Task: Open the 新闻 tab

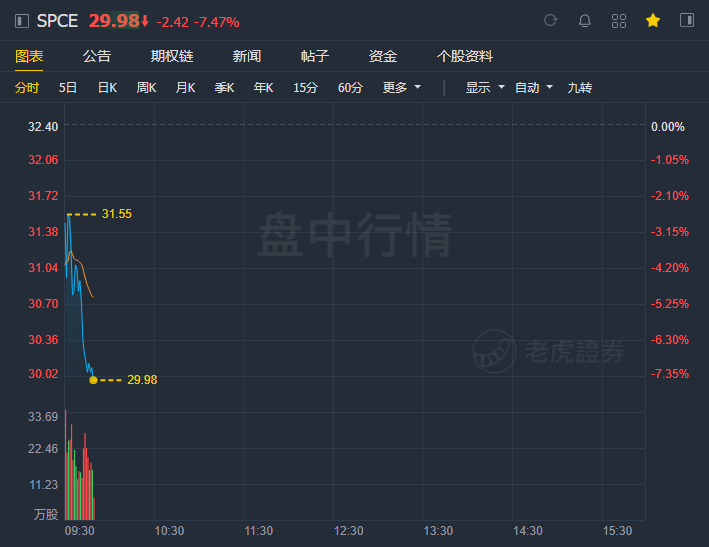Action: (246, 56)
